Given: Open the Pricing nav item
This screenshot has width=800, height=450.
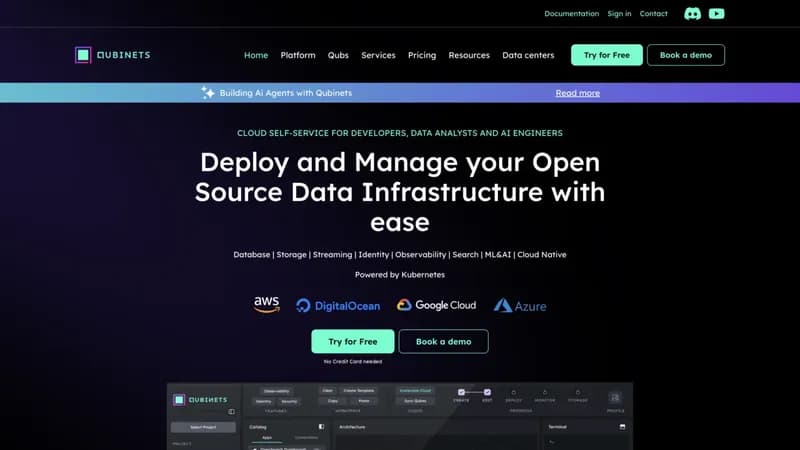Looking at the screenshot, I should click(422, 55).
